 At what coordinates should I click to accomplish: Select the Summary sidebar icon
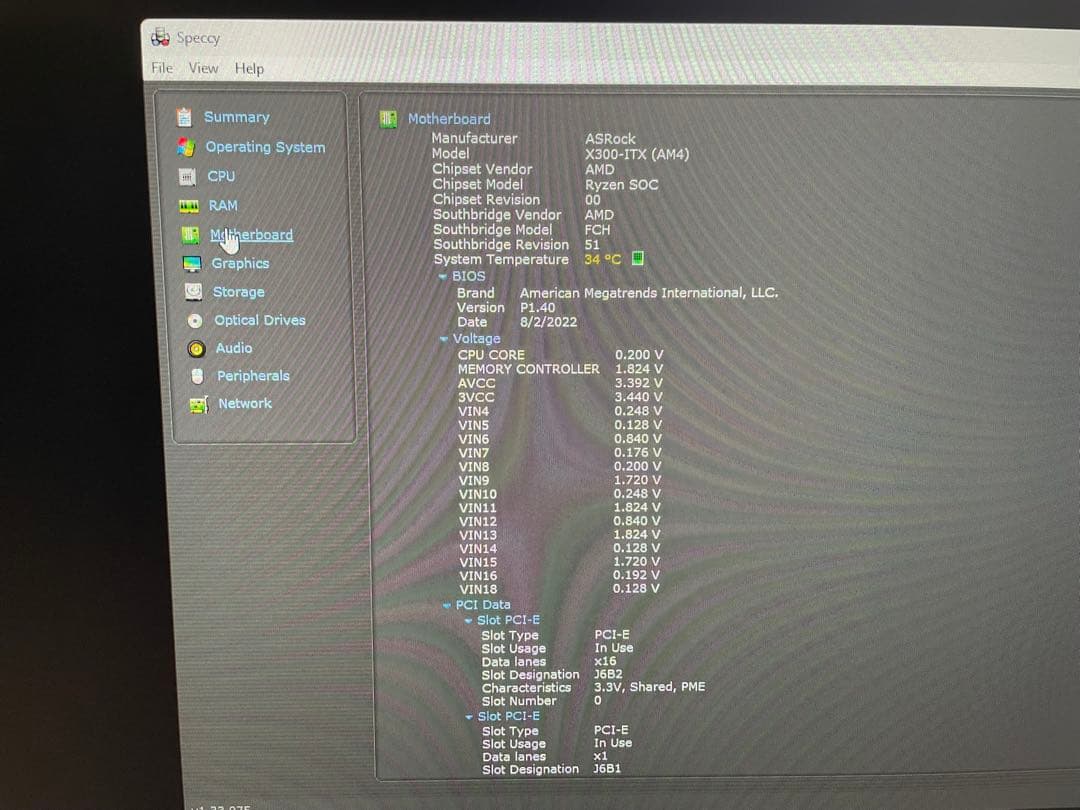[185, 117]
